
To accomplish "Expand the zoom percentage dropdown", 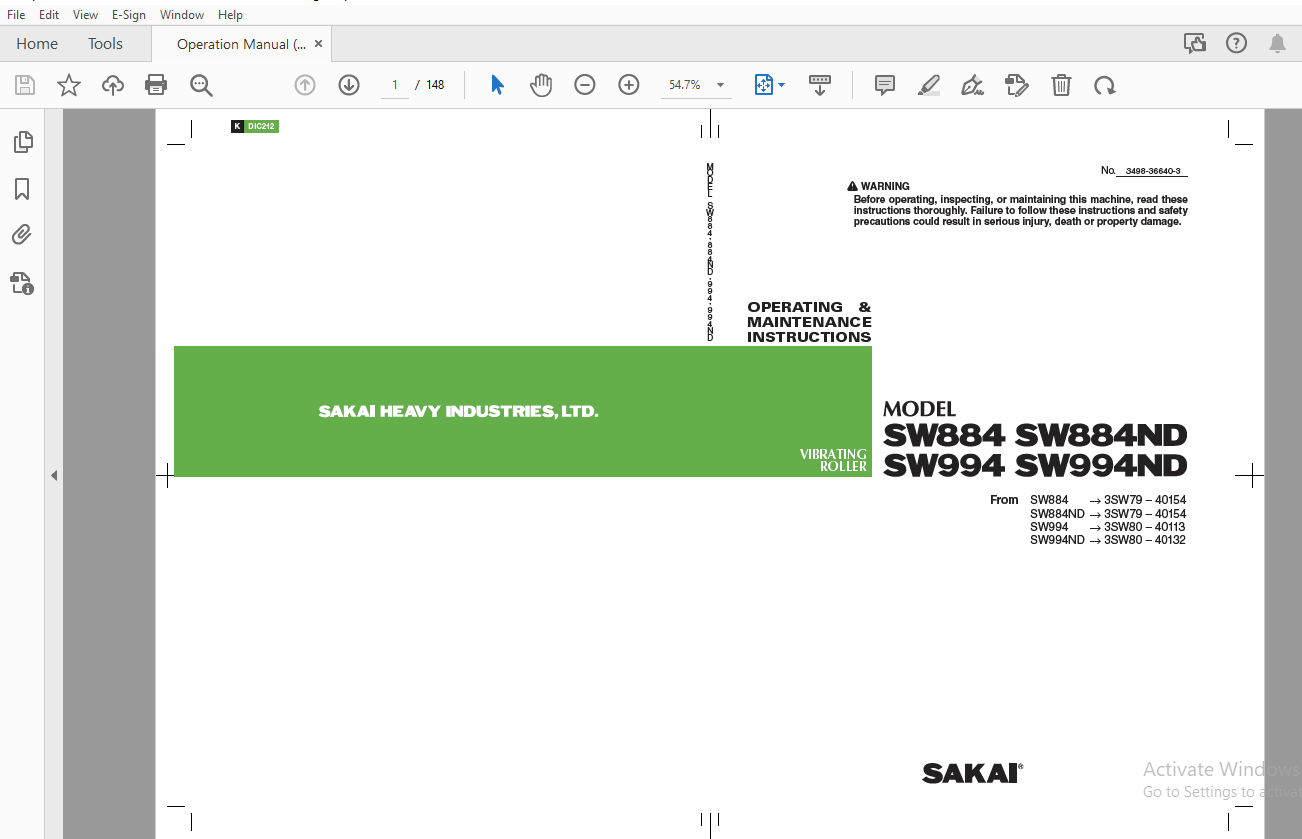I will pyautogui.click(x=720, y=85).
